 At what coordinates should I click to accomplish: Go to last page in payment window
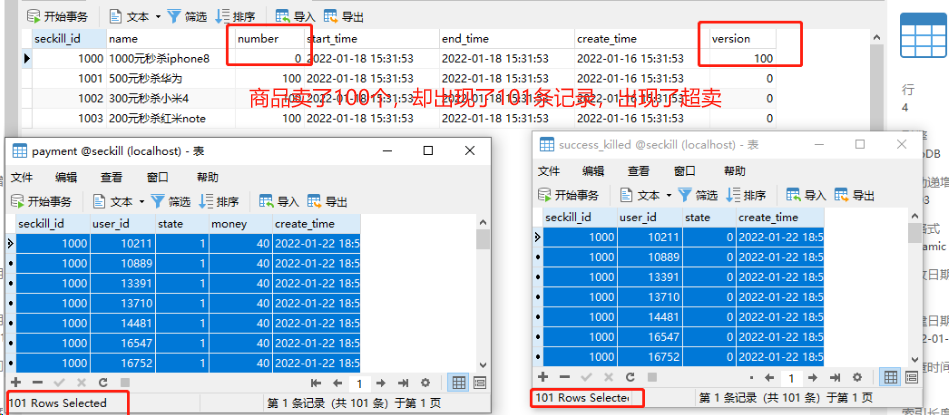click(403, 383)
